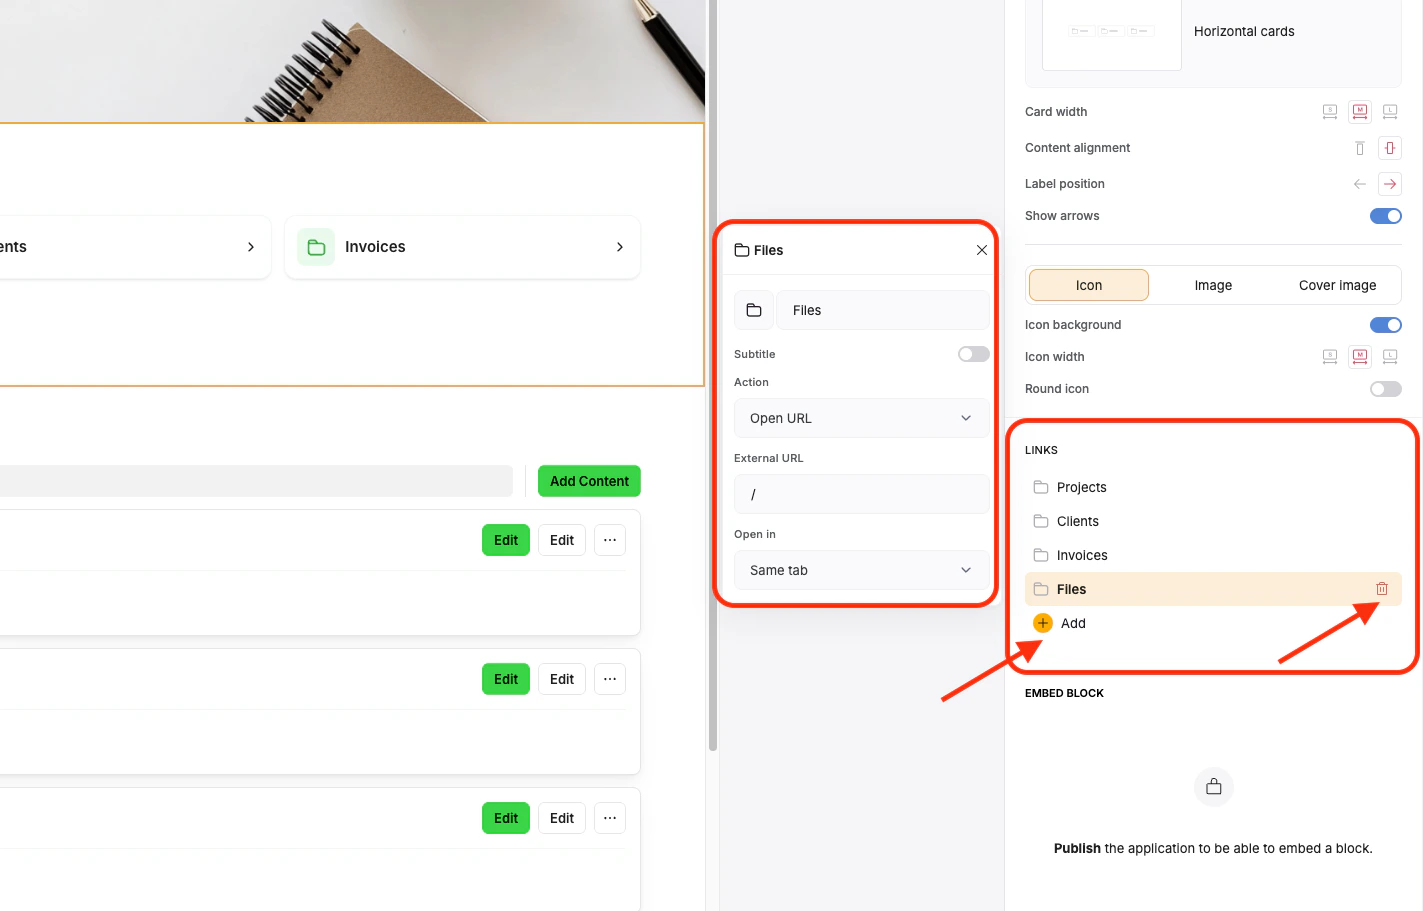Click Add text to add link
Viewport: 1423px width, 911px height.
point(1073,623)
